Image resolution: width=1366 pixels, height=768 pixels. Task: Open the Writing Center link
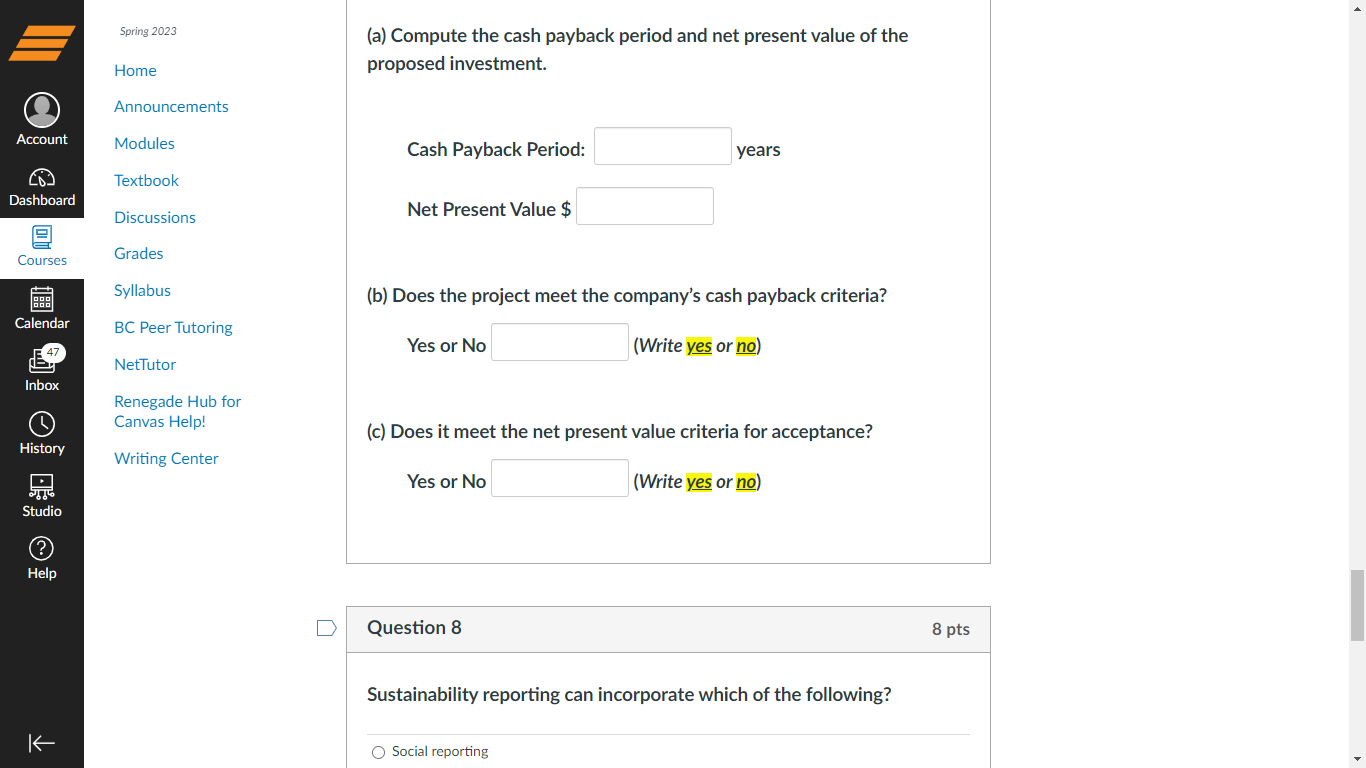tap(166, 458)
